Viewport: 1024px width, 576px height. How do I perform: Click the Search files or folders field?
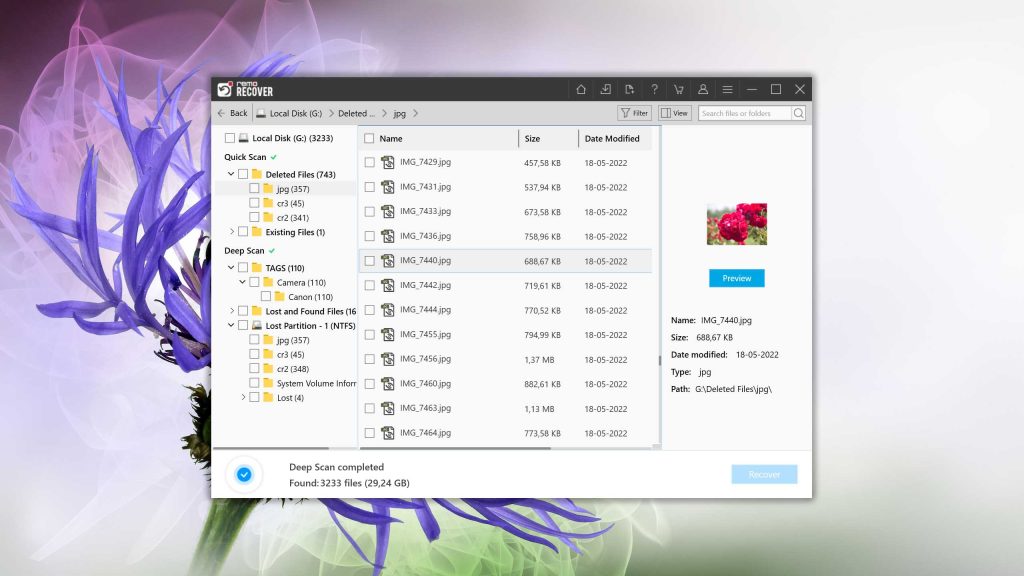tap(744, 113)
